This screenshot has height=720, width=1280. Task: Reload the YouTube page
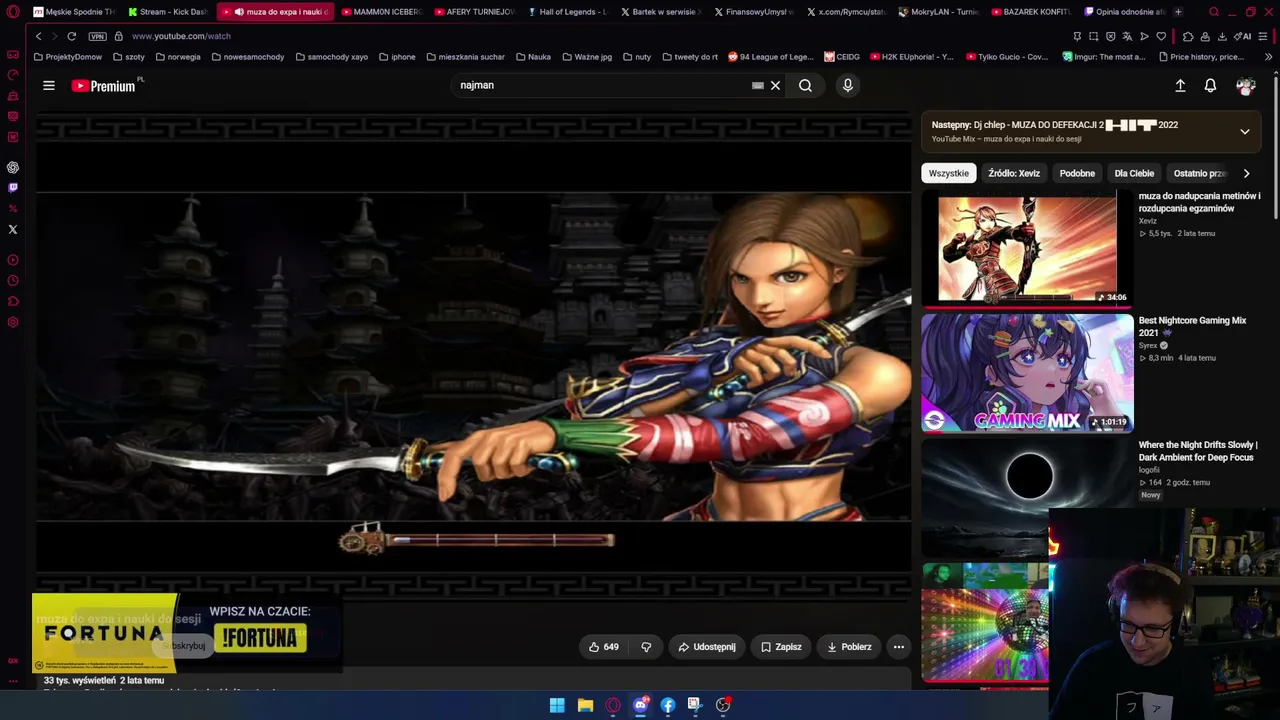[71, 36]
